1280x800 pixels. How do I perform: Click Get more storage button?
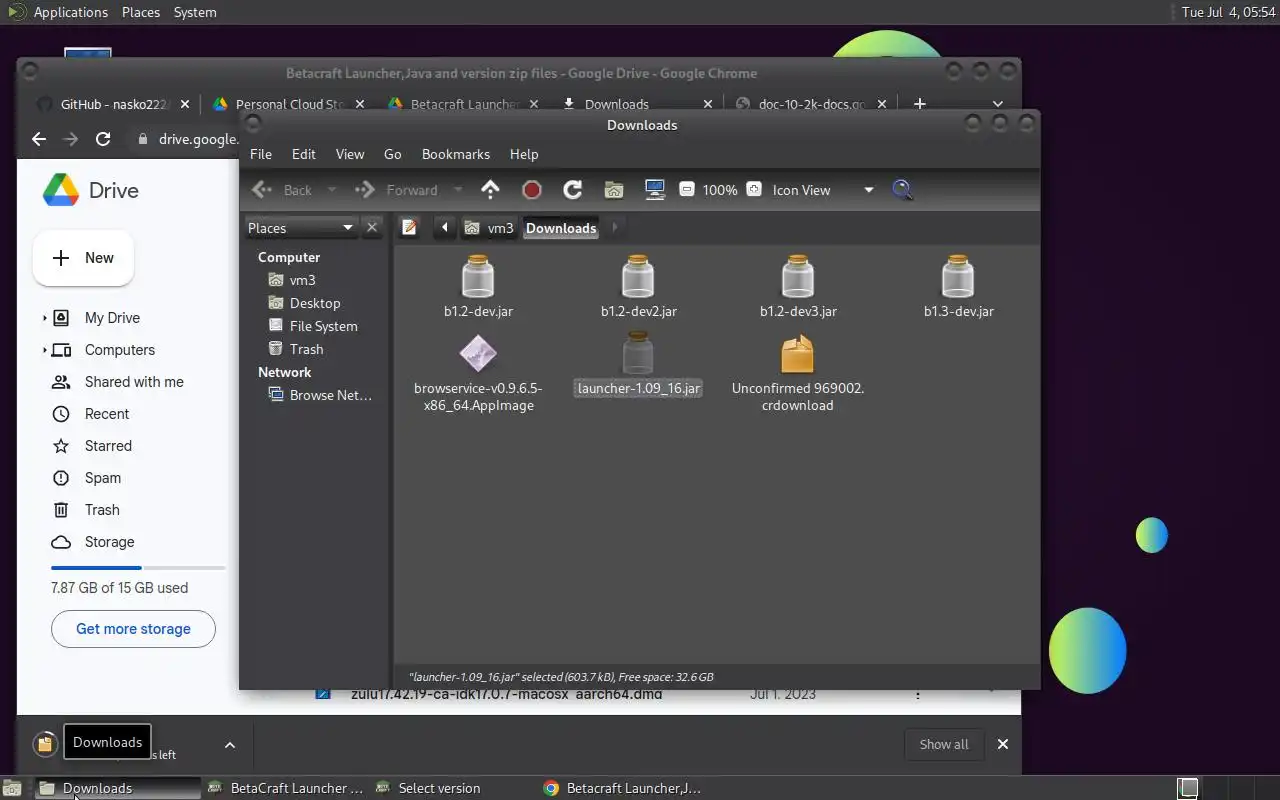coord(133,629)
